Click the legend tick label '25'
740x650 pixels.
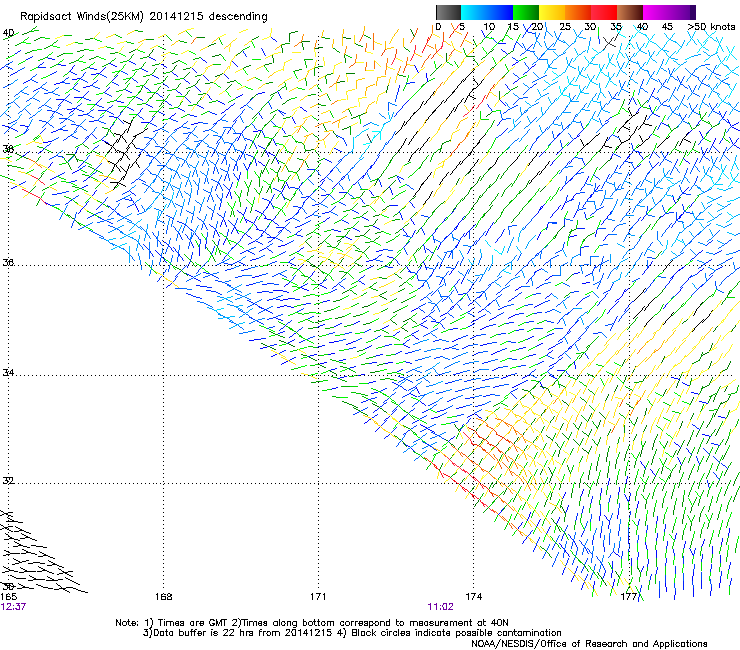[x=565, y=26]
